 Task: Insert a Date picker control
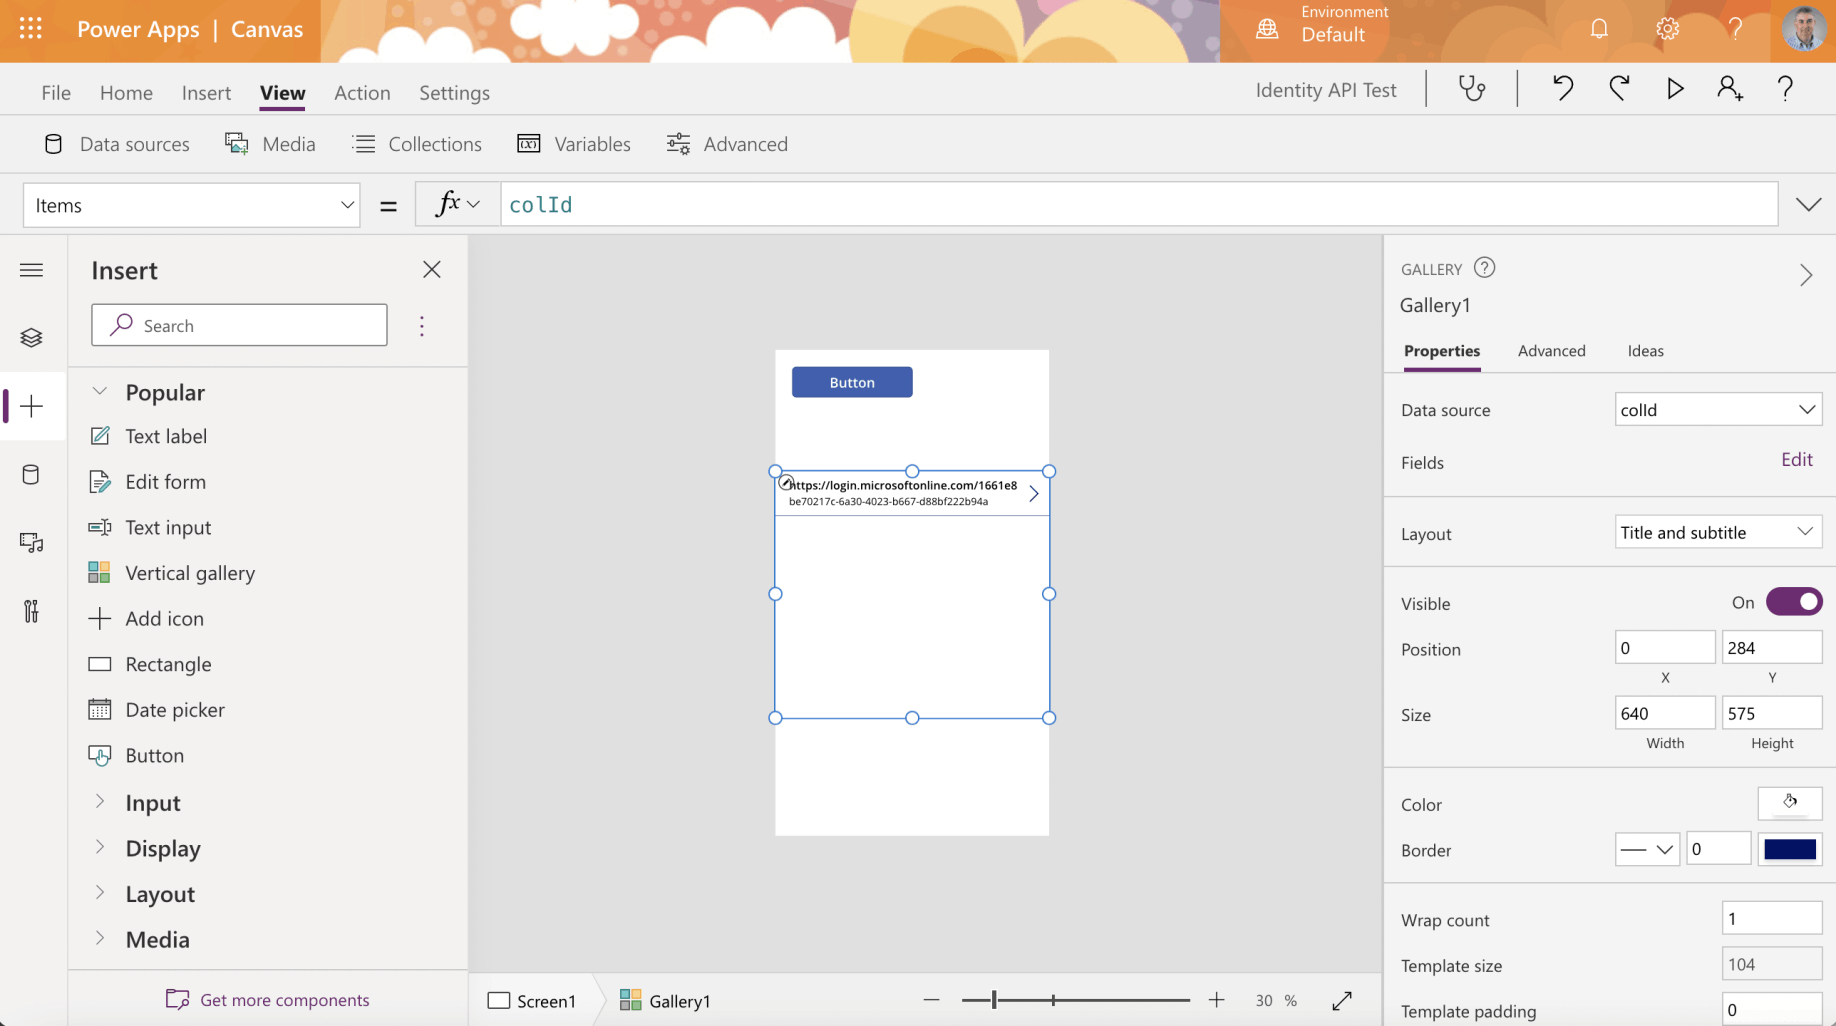point(157,710)
